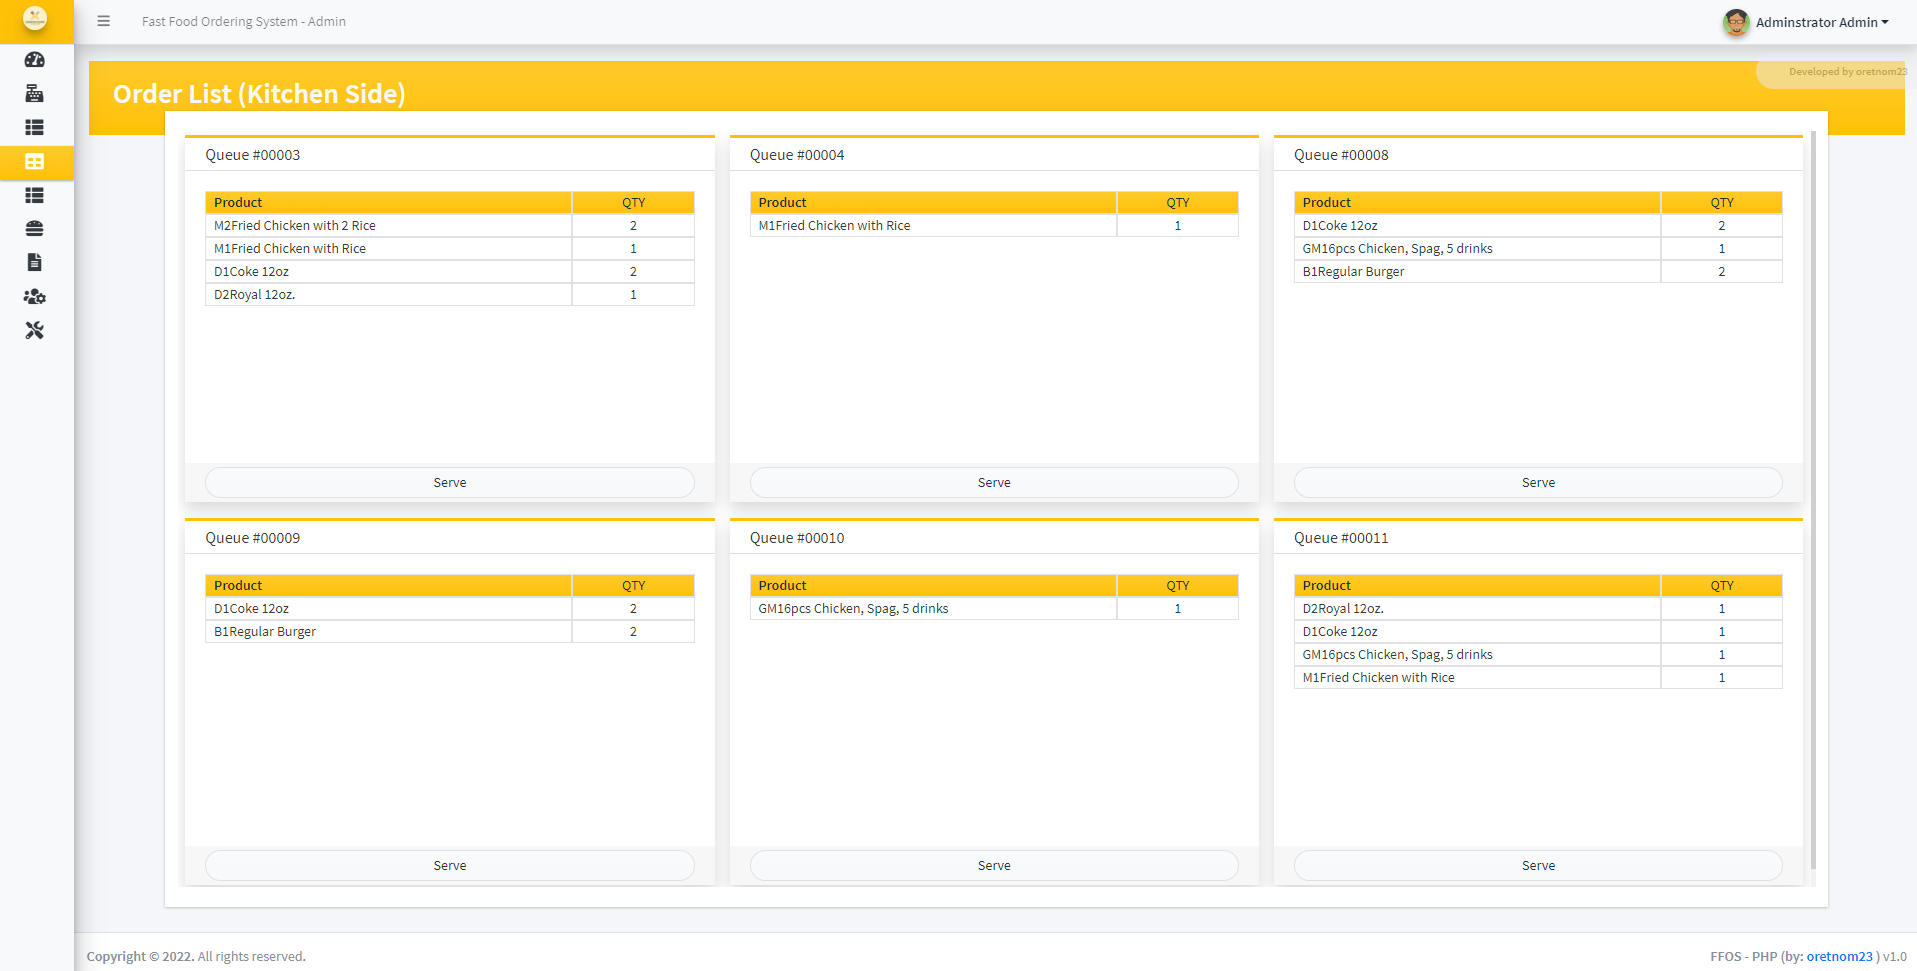Open the products menu via burger icon
Screen dimensions: 1917x971
coord(35,229)
